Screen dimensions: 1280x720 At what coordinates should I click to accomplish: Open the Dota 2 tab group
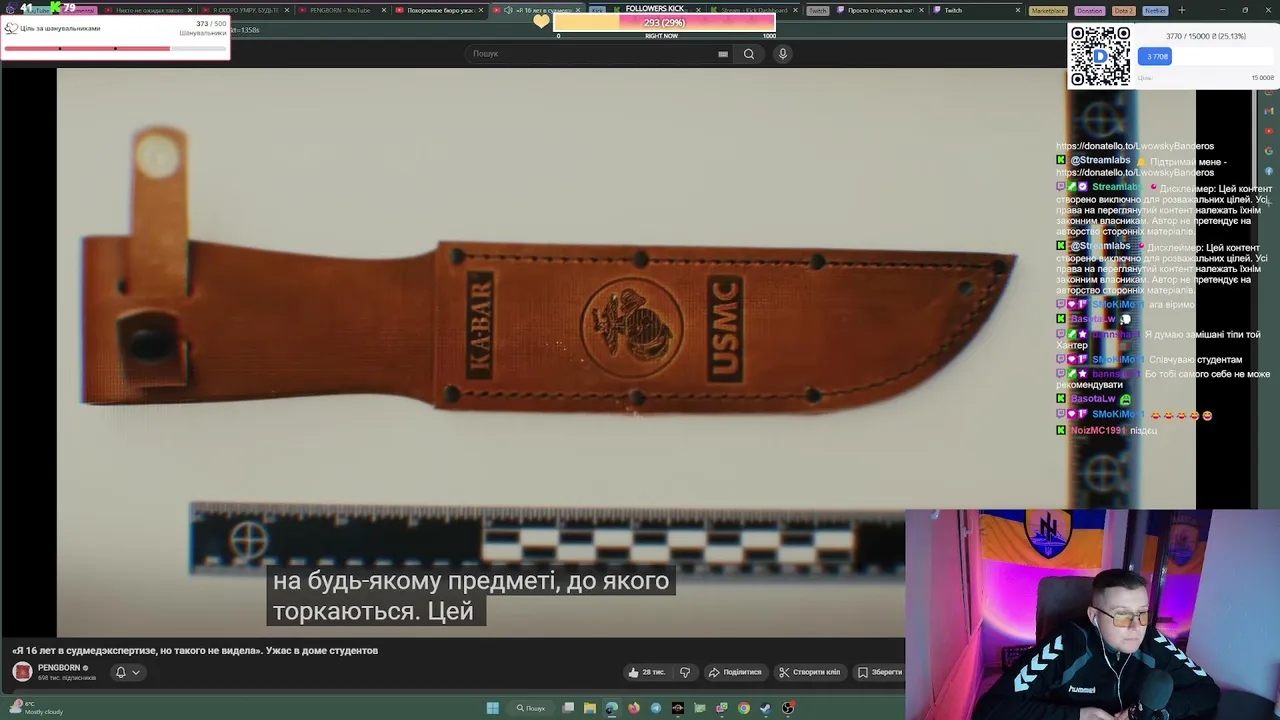tap(1123, 10)
